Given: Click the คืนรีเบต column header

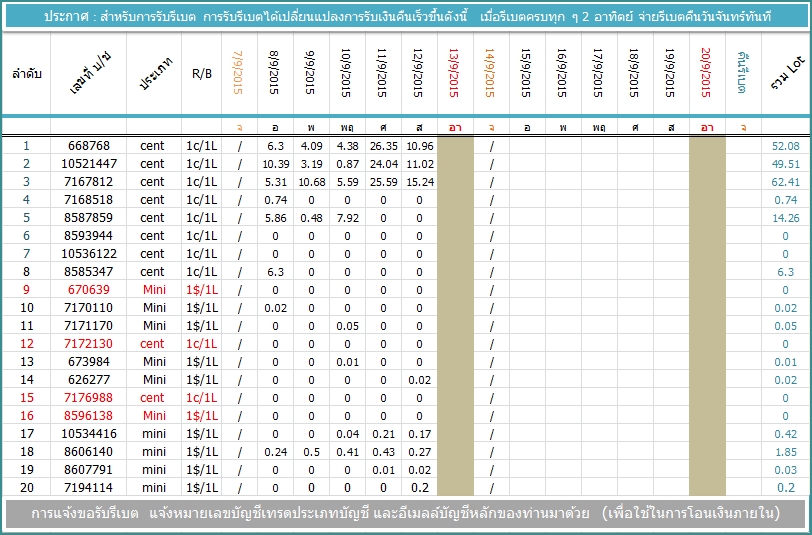Looking at the screenshot, I should pos(741,73).
